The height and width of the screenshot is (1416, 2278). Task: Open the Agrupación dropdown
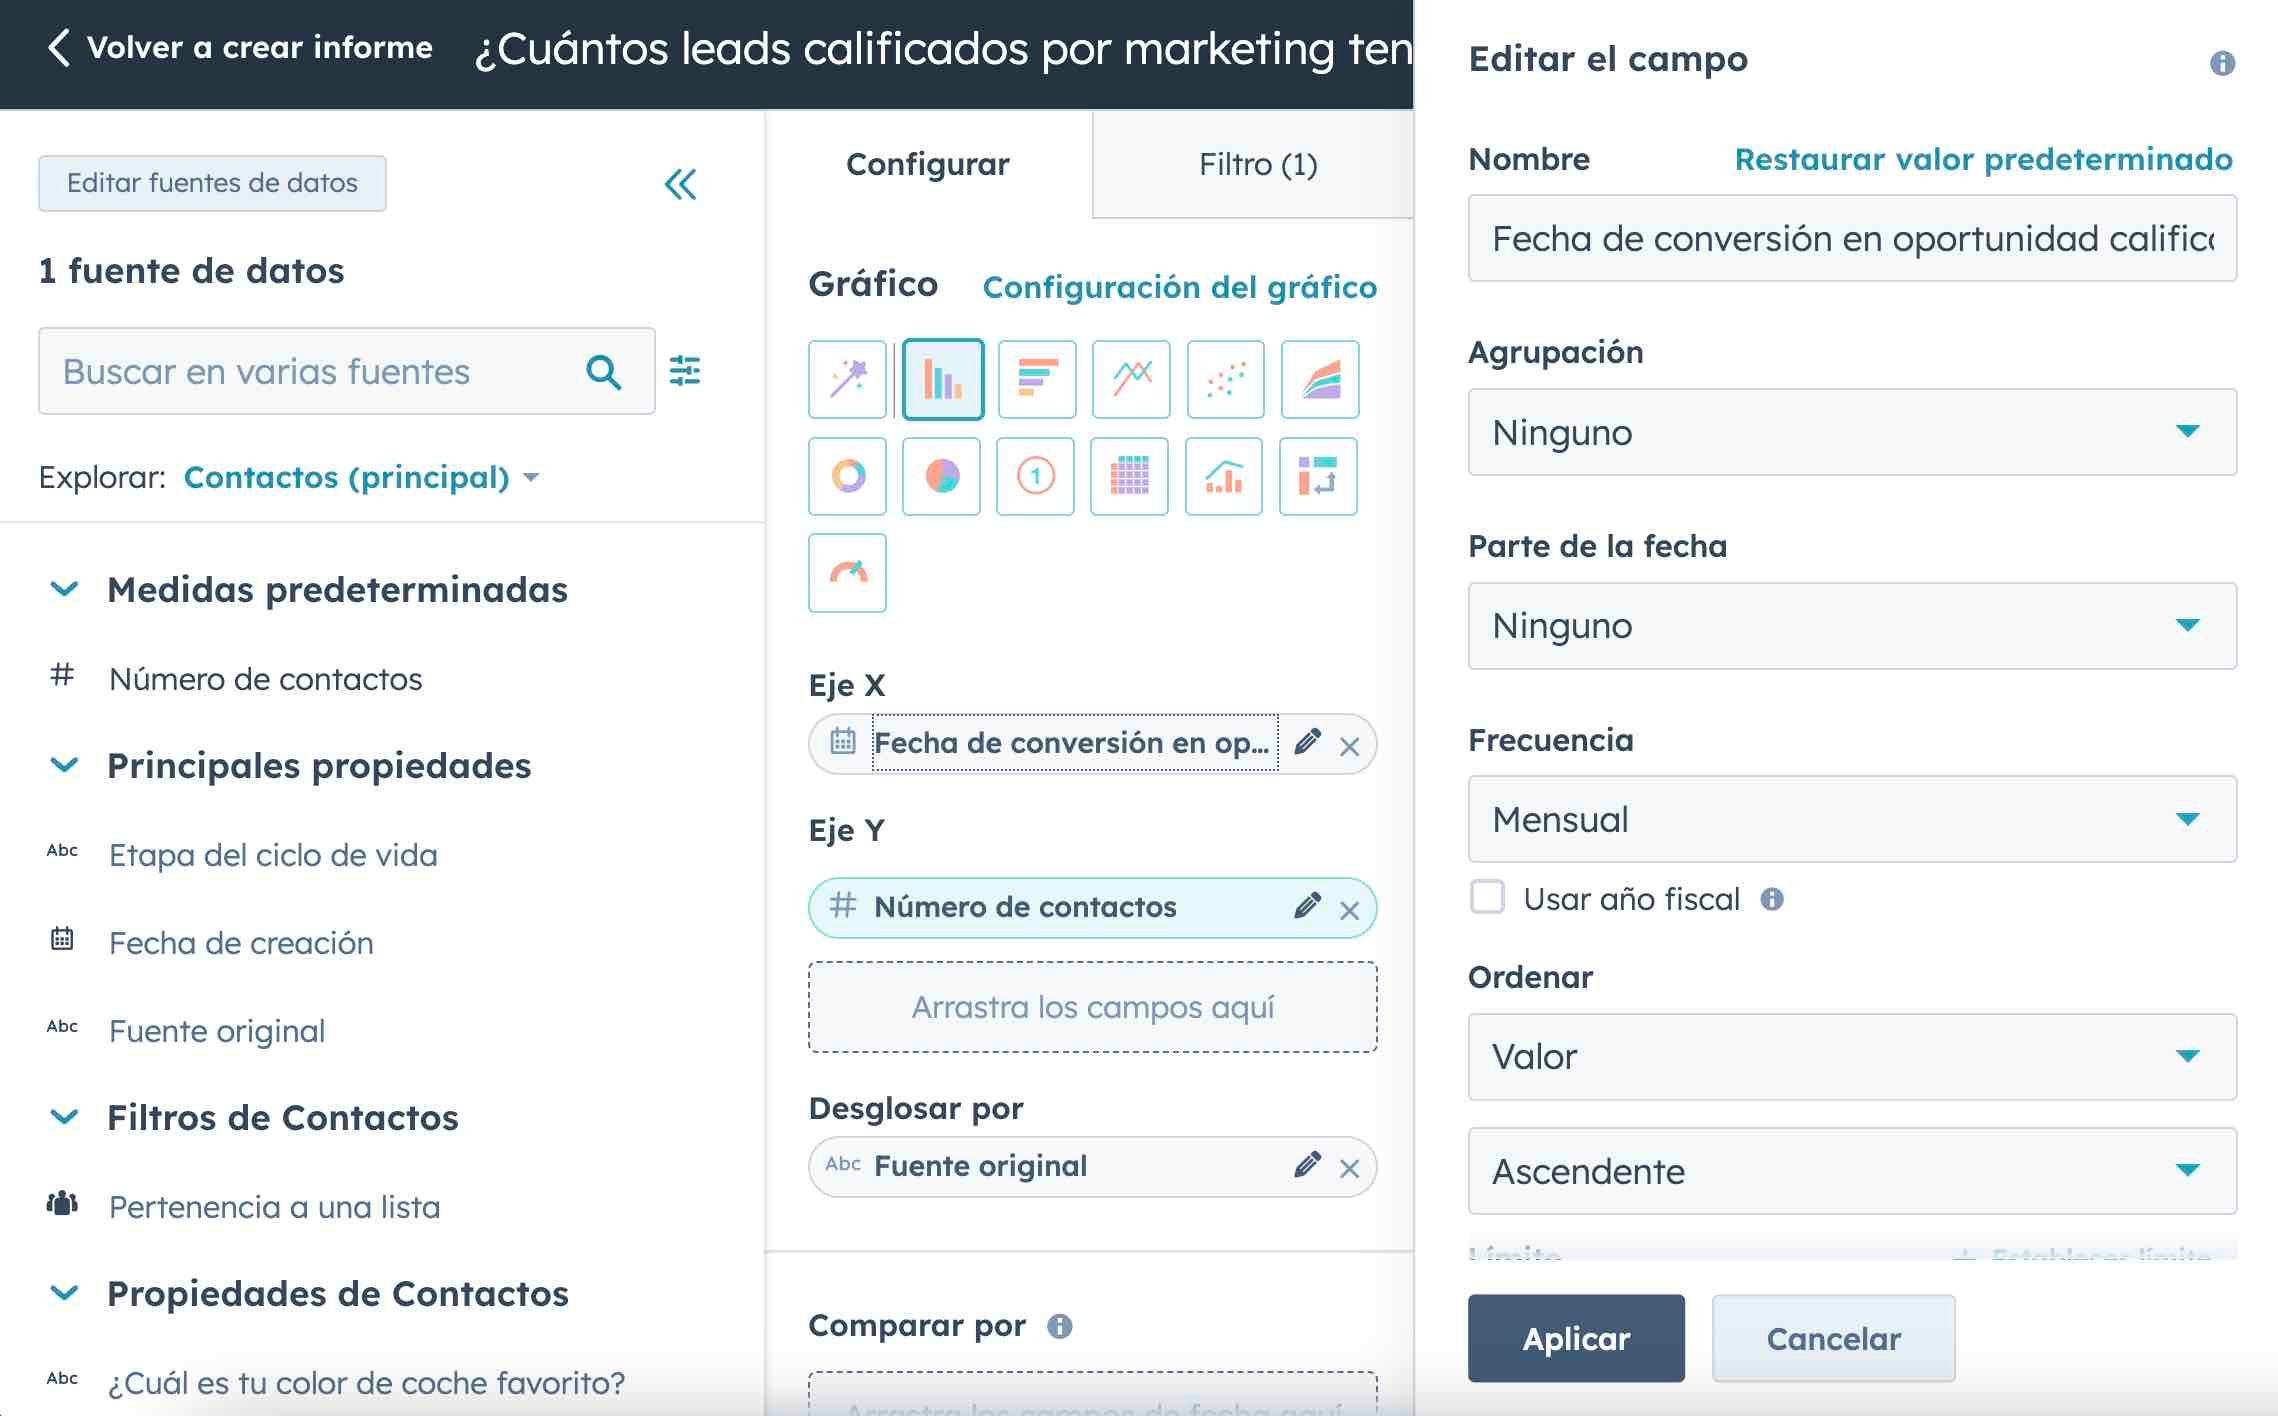point(1852,432)
